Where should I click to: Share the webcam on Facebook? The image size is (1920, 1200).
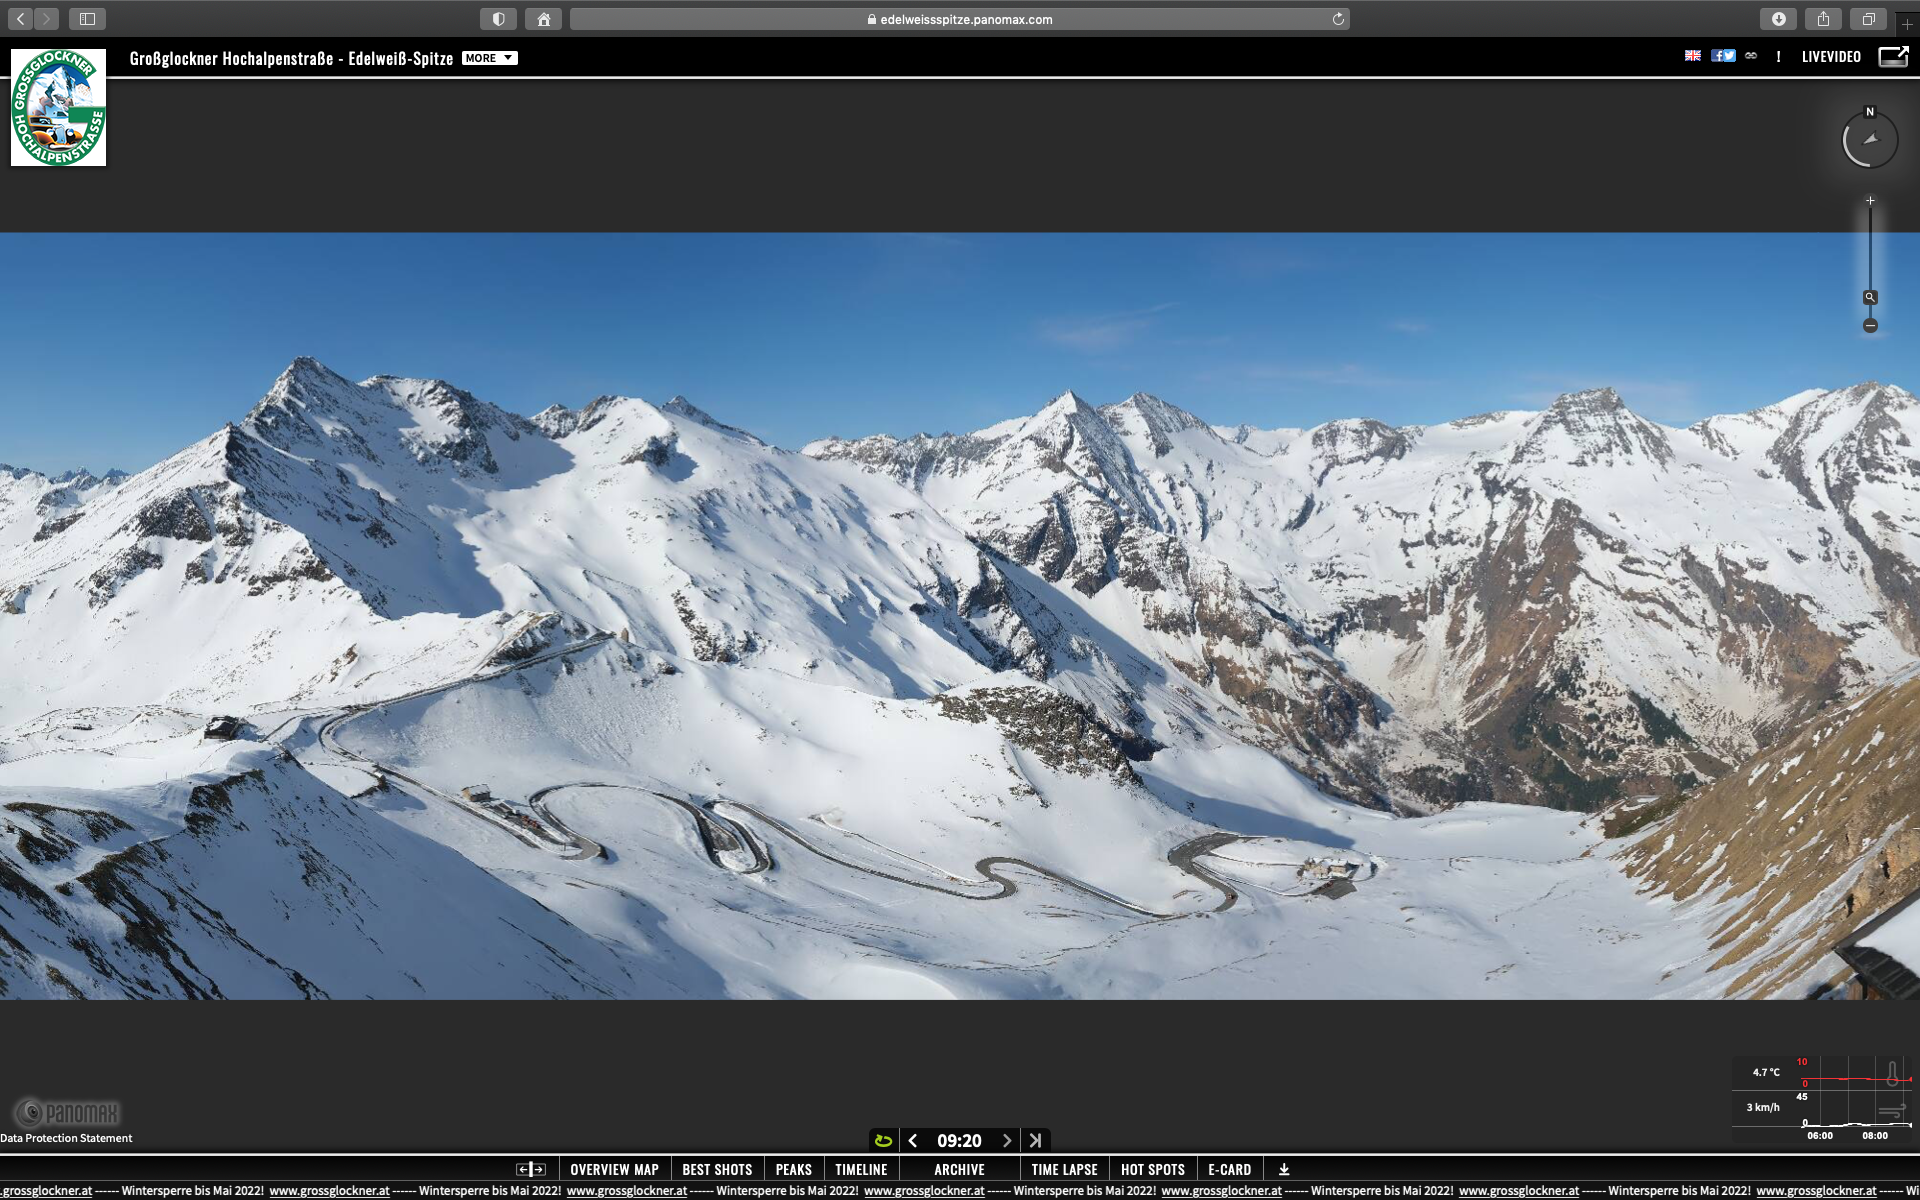point(1717,56)
